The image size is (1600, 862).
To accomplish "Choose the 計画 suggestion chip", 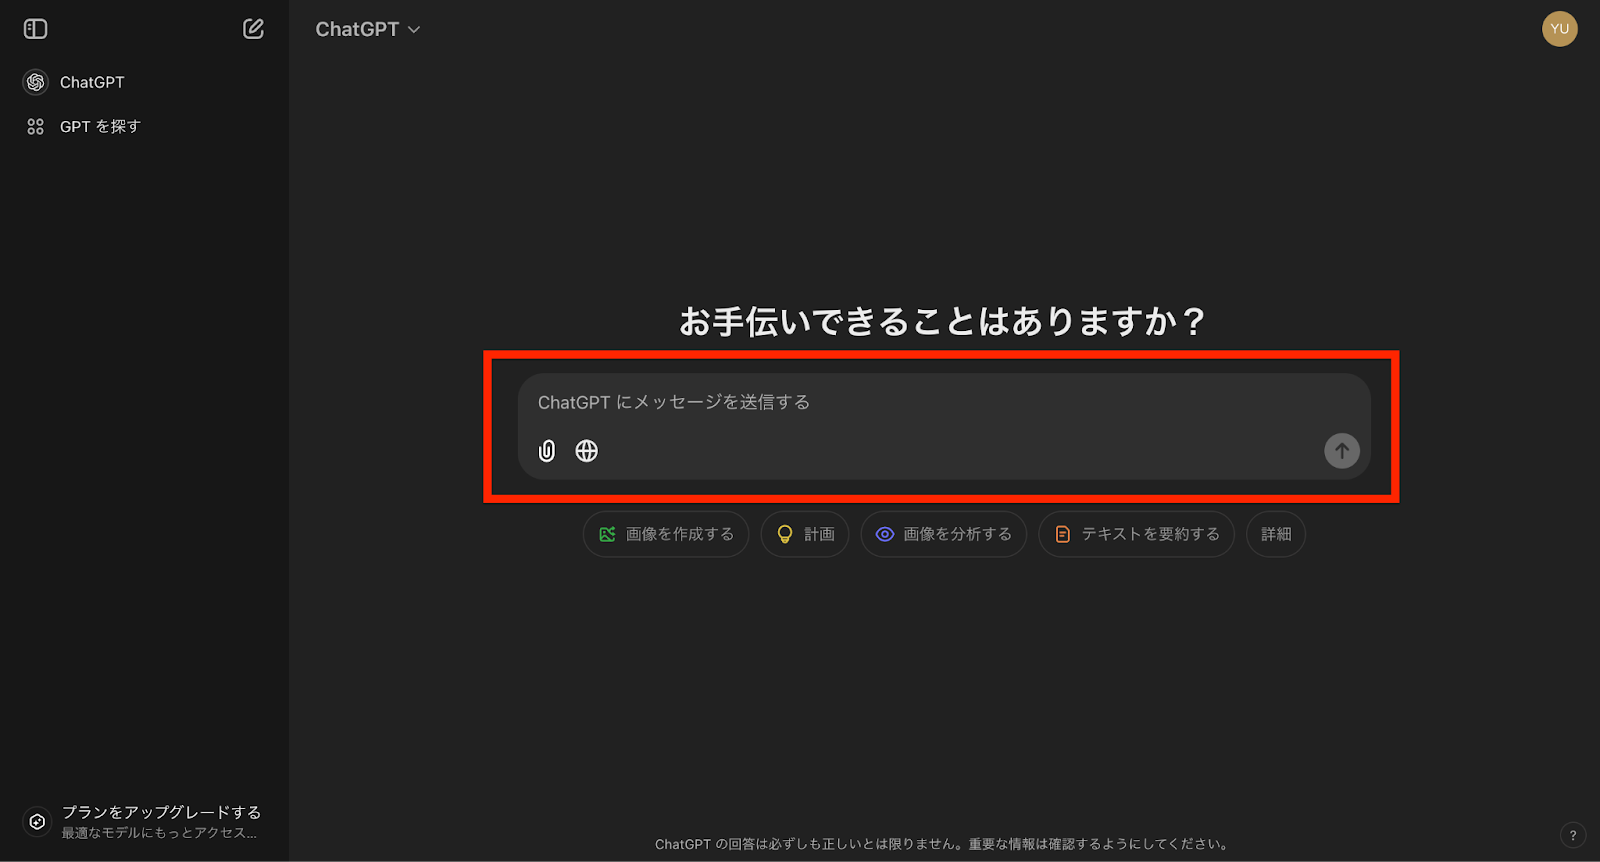I will (x=805, y=534).
